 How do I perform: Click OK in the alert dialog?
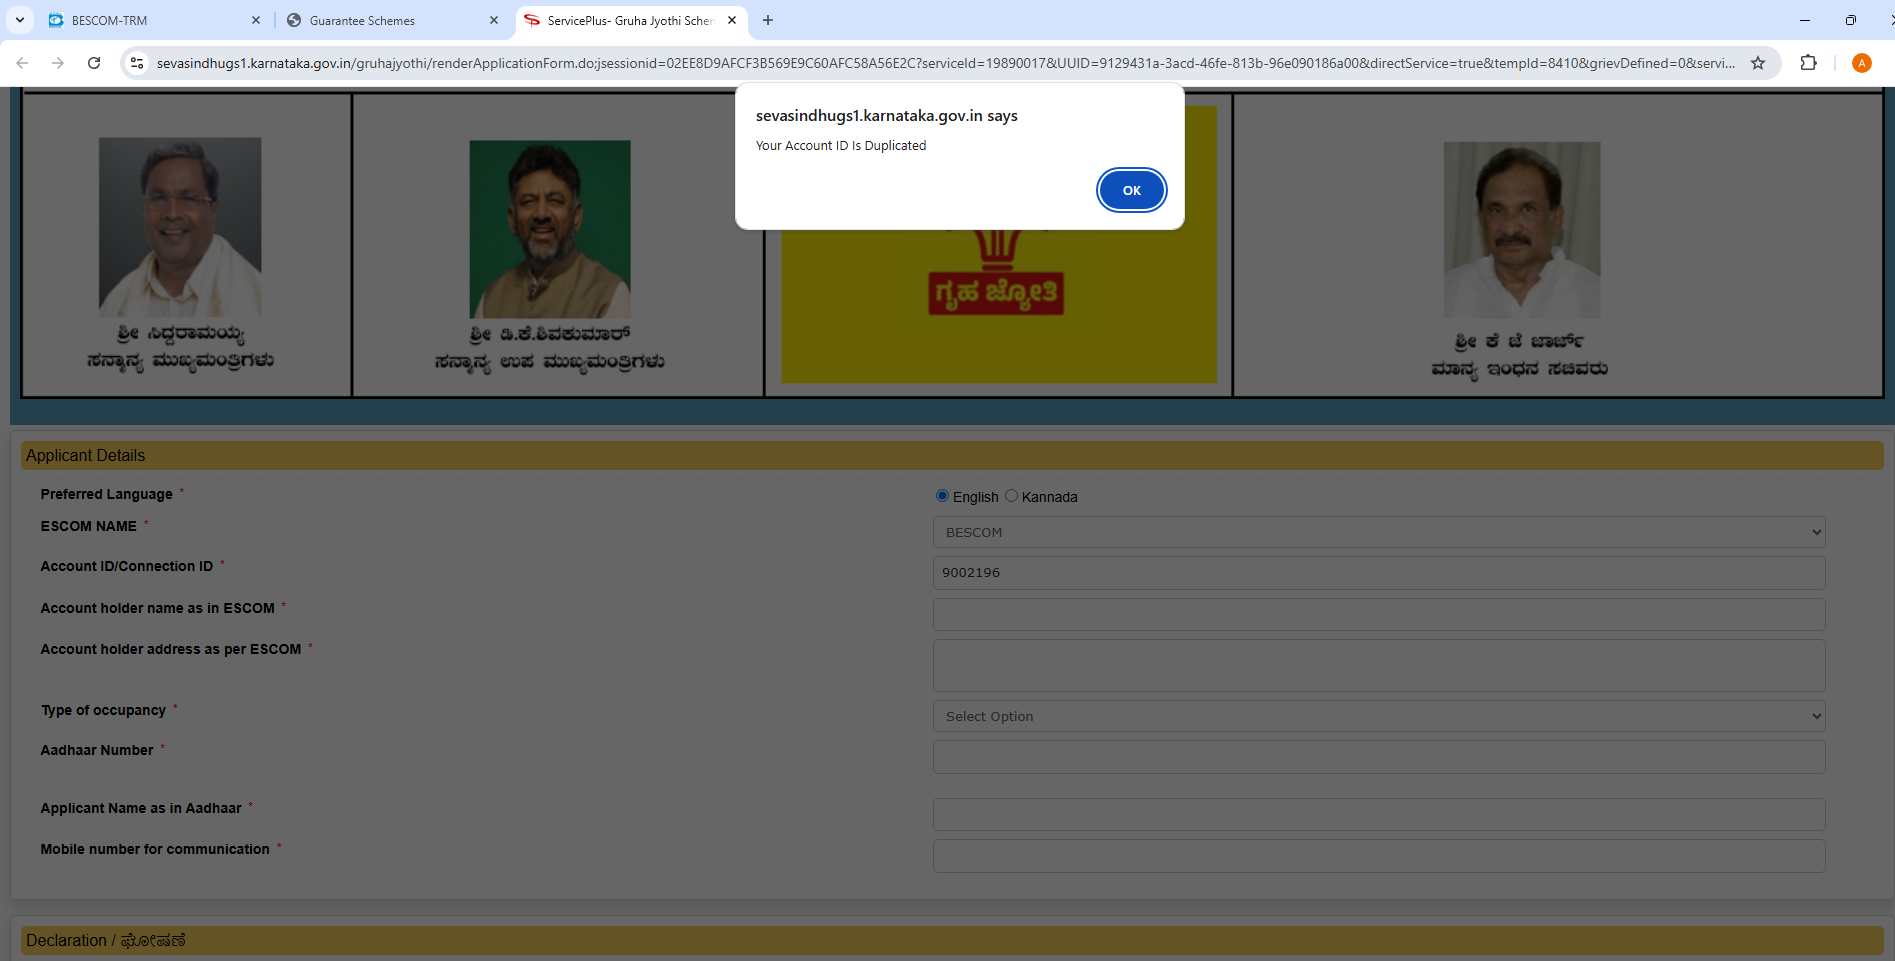[1131, 190]
